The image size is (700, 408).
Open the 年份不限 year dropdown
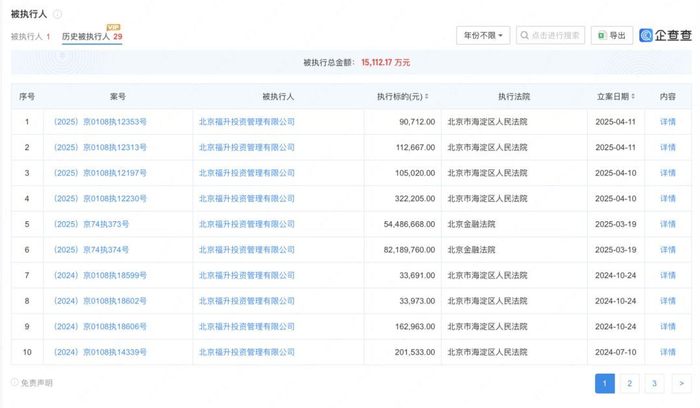pyautogui.click(x=483, y=36)
